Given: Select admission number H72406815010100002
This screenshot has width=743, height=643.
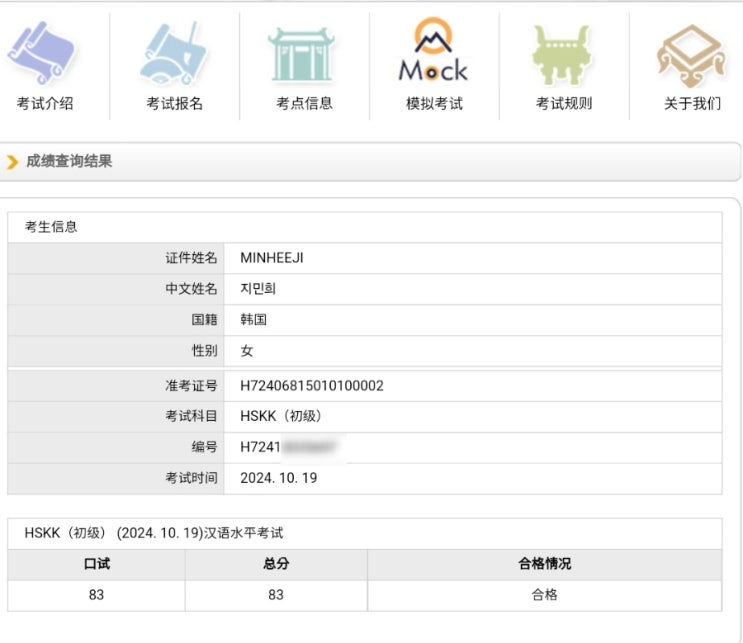Looking at the screenshot, I should tap(312, 386).
